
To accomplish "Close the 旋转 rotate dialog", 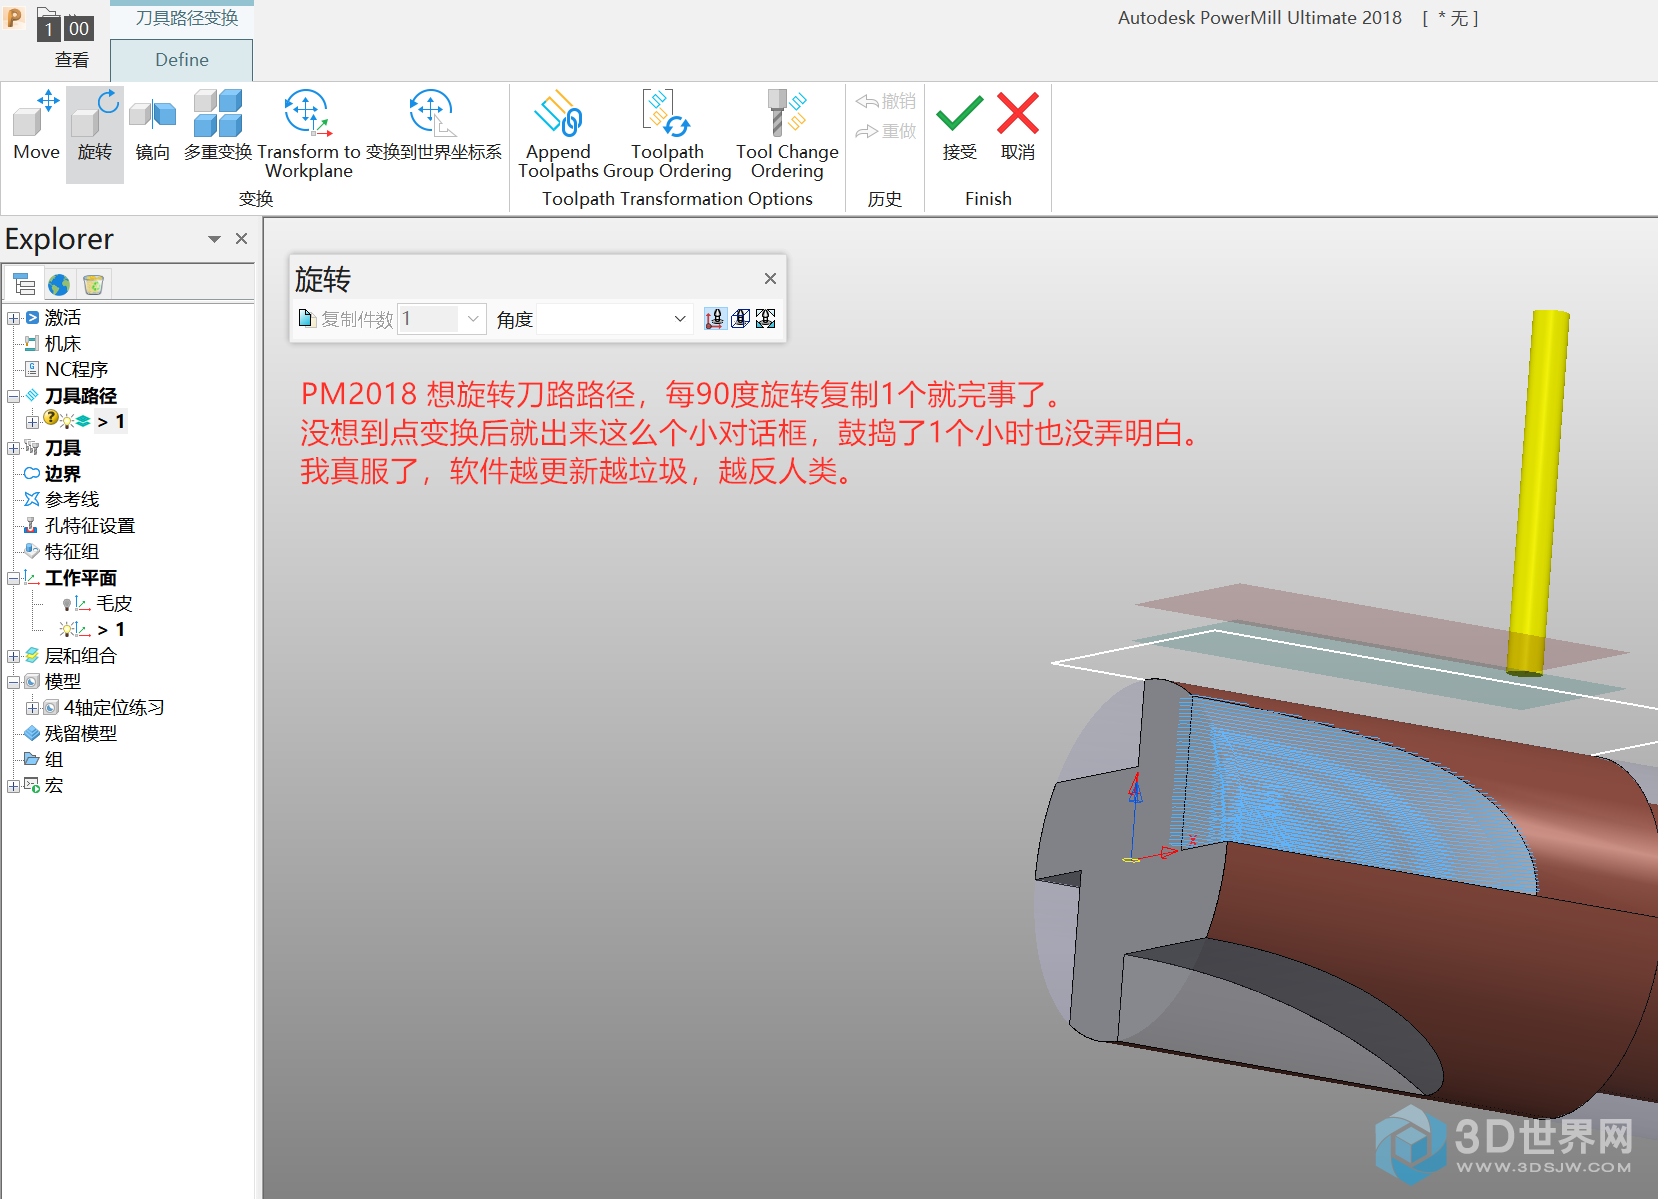I will click(x=770, y=279).
